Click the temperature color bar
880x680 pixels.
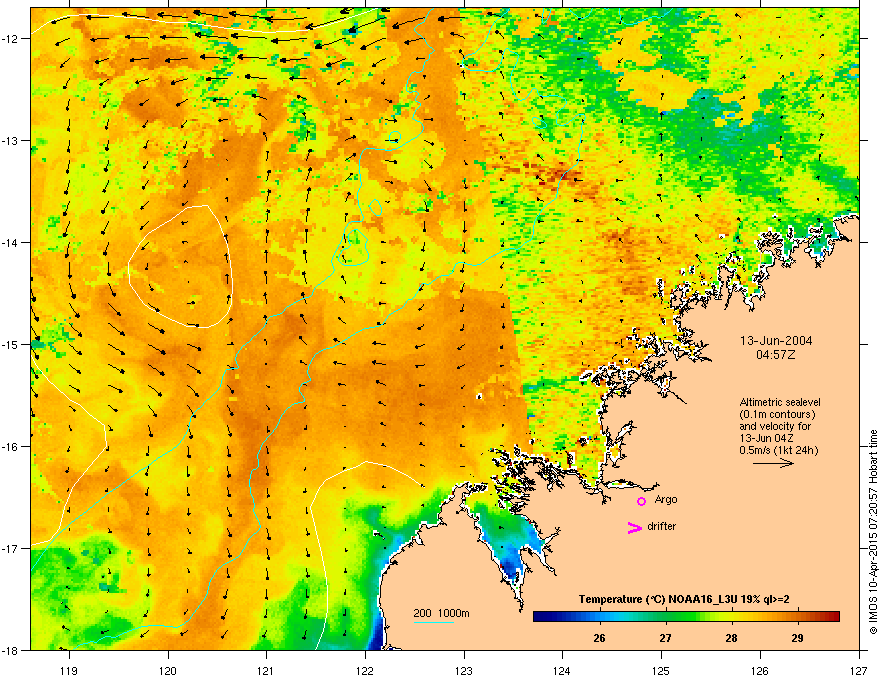(x=686, y=617)
